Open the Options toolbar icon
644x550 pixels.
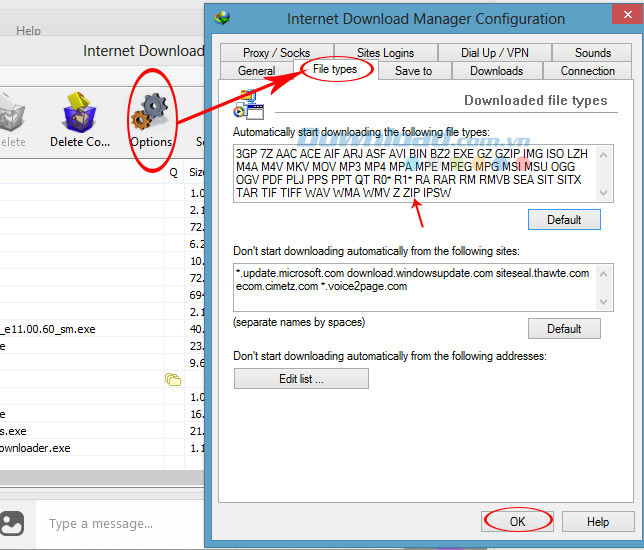pyautogui.click(x=151, y=118)
